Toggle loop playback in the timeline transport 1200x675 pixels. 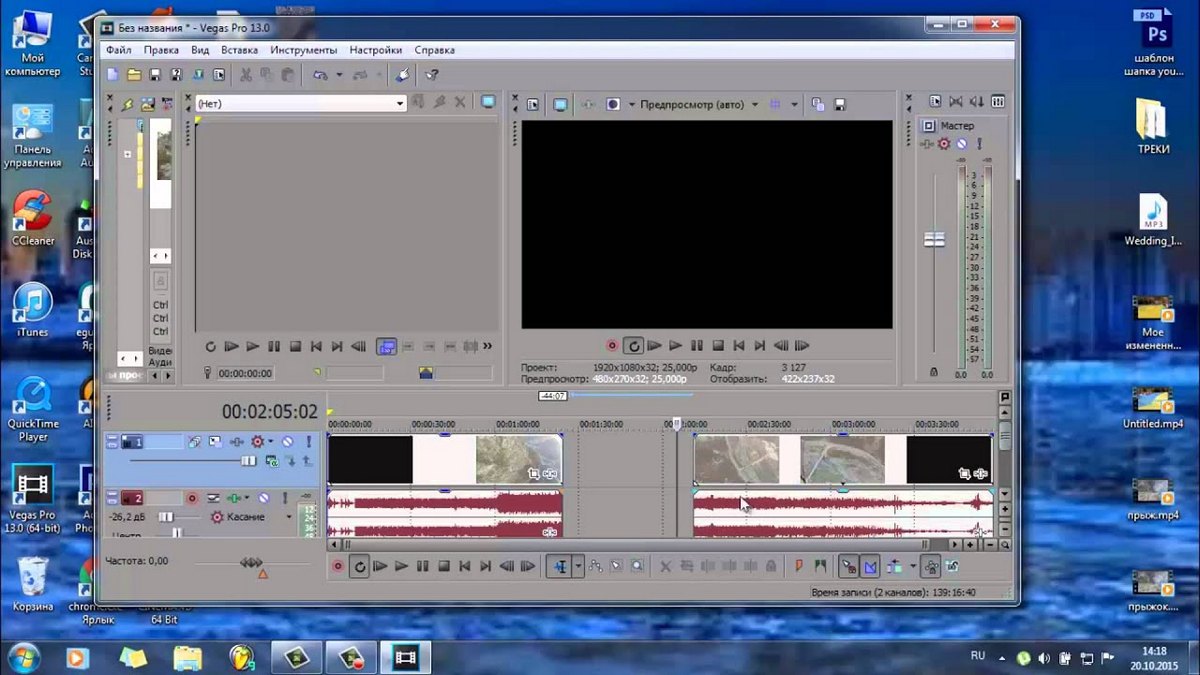360,566
